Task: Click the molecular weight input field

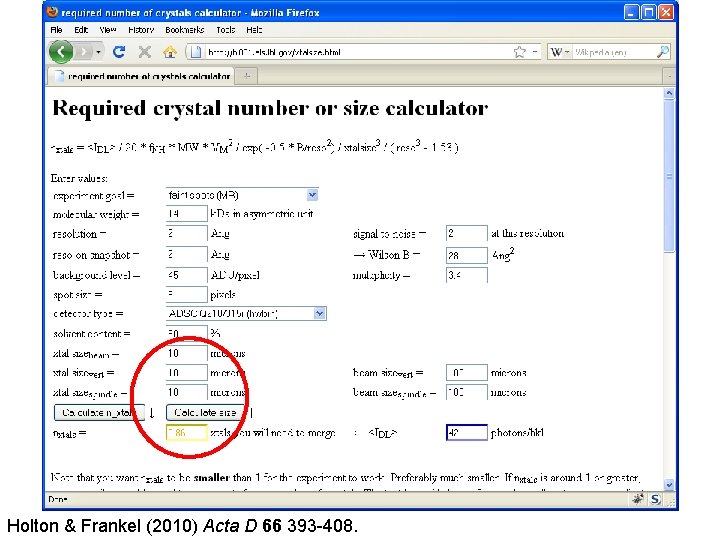Action: pyautogui.click(x=186, y=214)
